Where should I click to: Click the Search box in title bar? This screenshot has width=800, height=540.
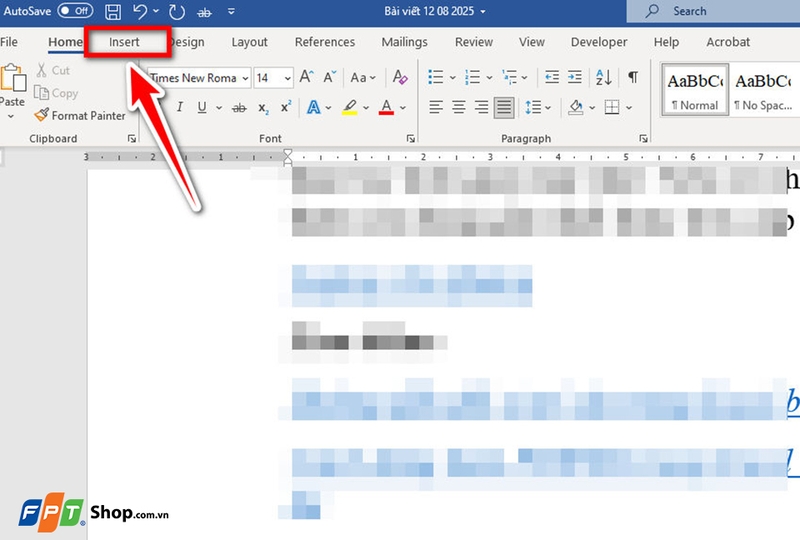713,11
